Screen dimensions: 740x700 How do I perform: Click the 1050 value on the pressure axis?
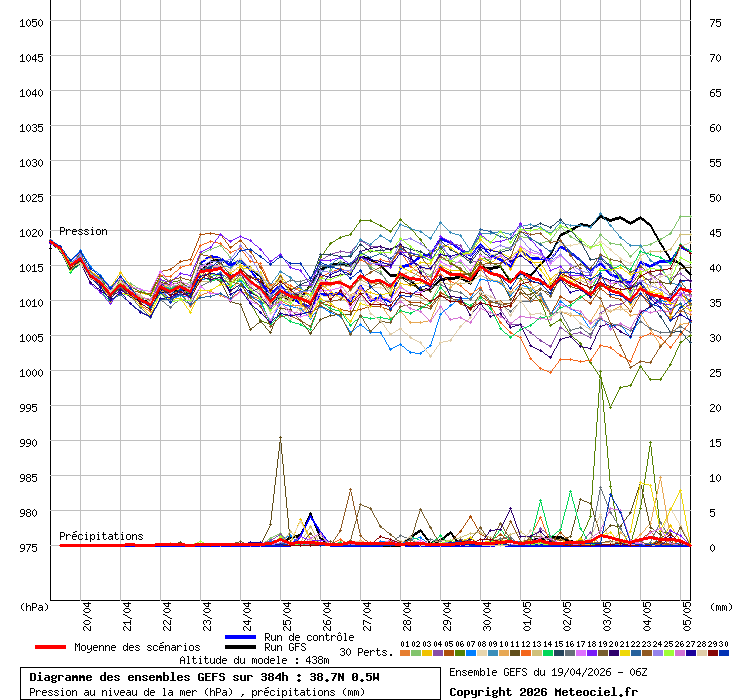tap(31, 22)
